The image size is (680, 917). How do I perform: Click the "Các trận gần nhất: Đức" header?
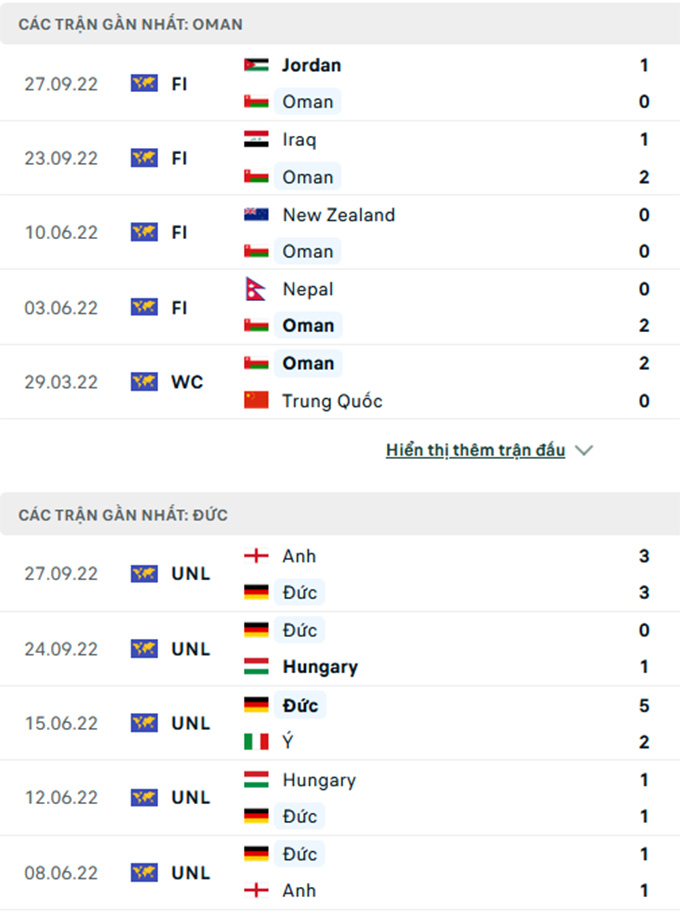(x=123, y=515)
